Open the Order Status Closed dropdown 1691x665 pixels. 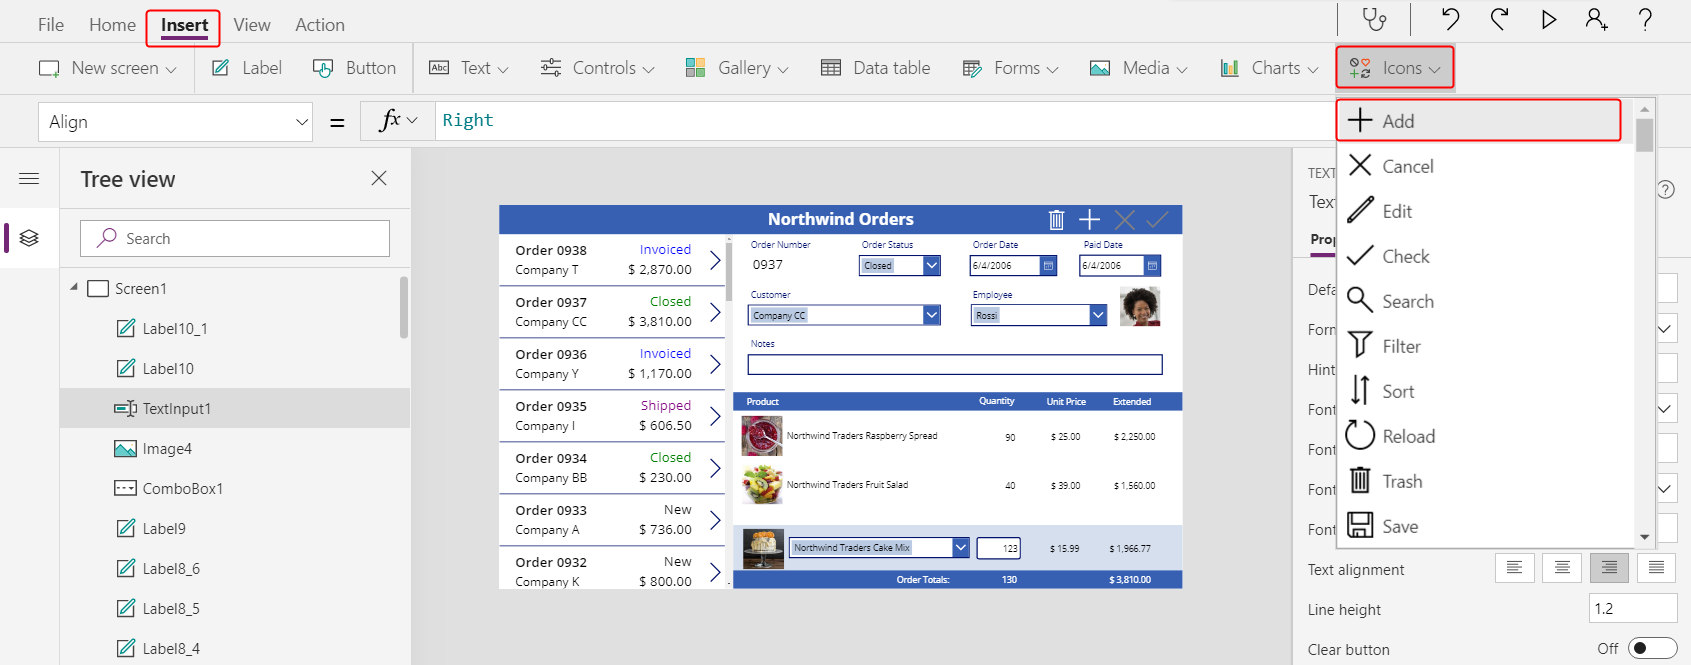pos(932,265)
